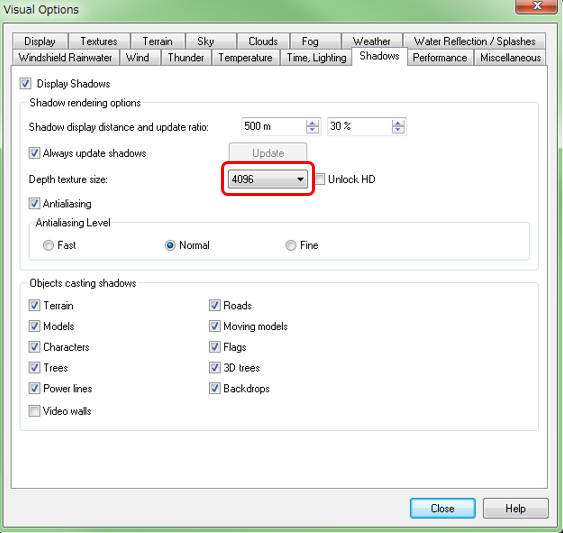Go to the Water Reflection / Splashes tab
This screenshot has height=533, width=563.
tap(474, 41)
